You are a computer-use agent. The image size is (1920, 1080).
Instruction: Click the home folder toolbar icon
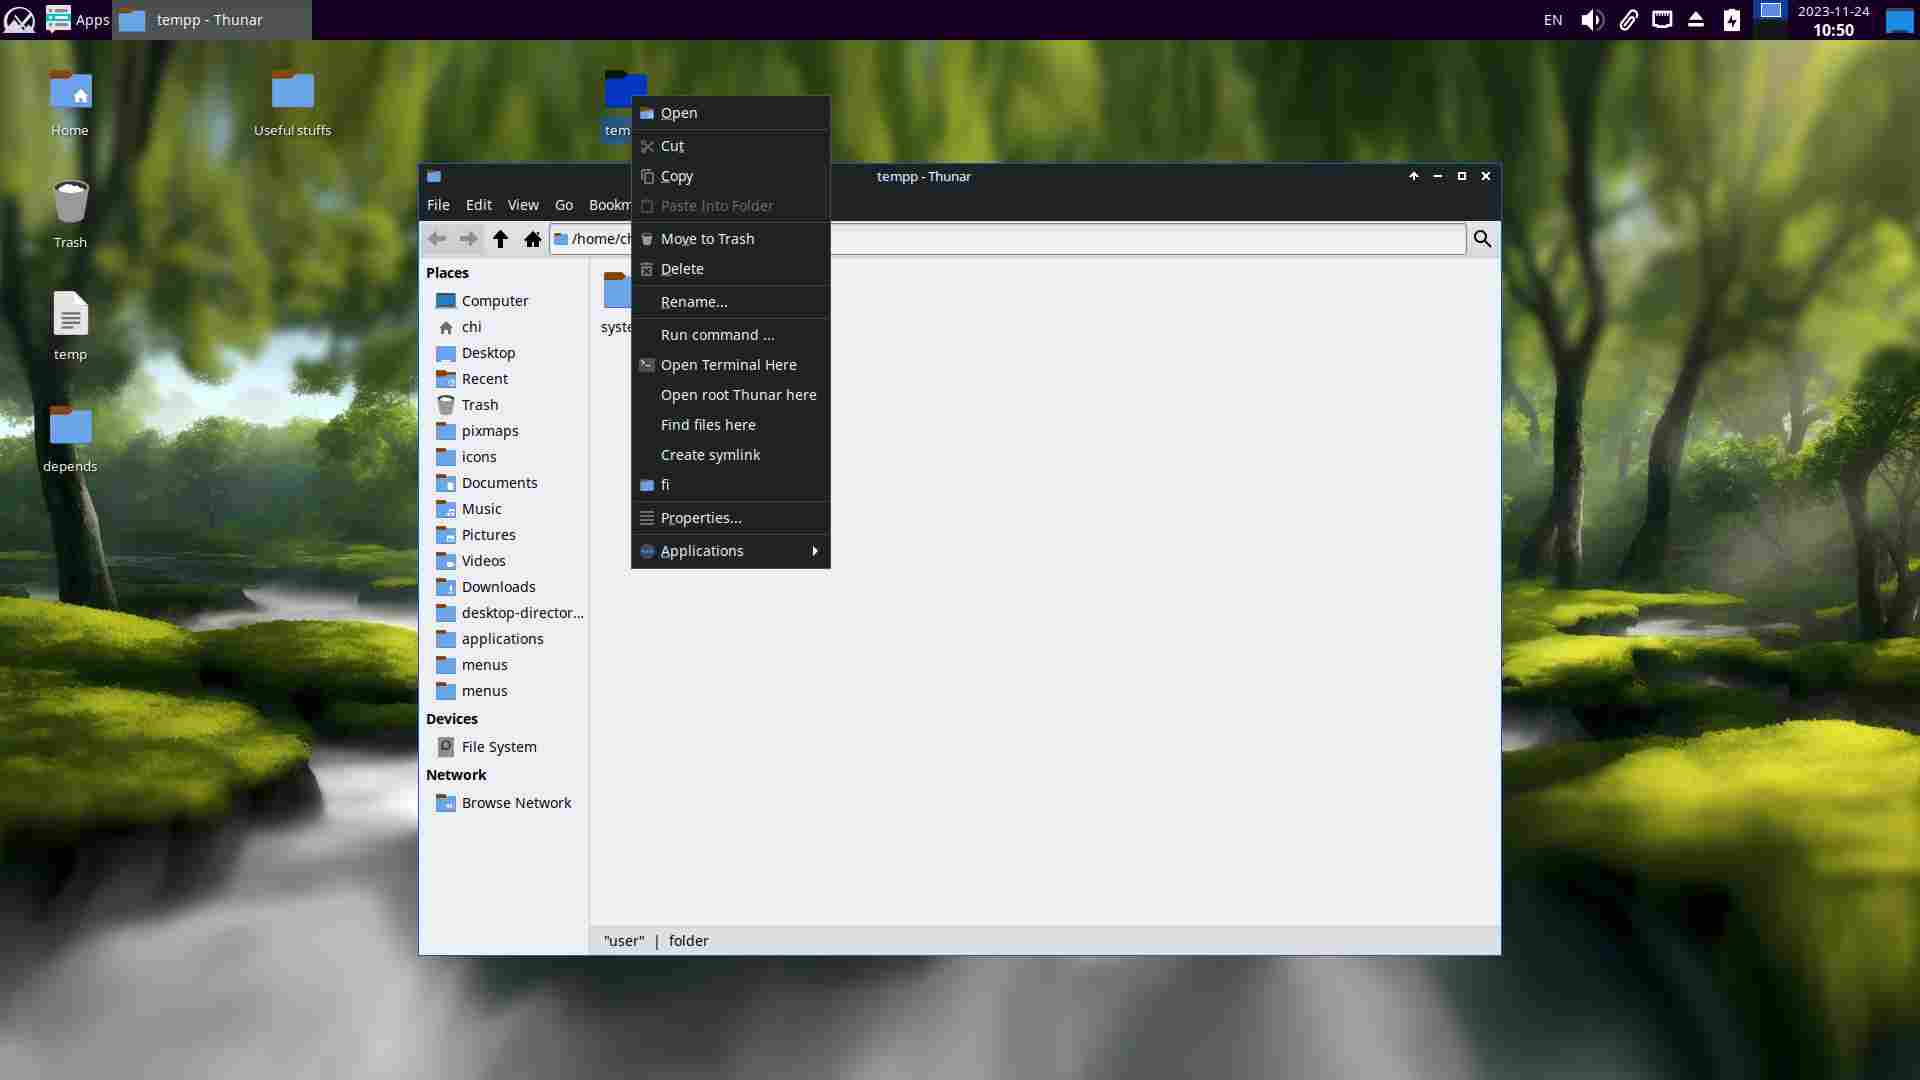pyautogui.click(x=533, y=239)
